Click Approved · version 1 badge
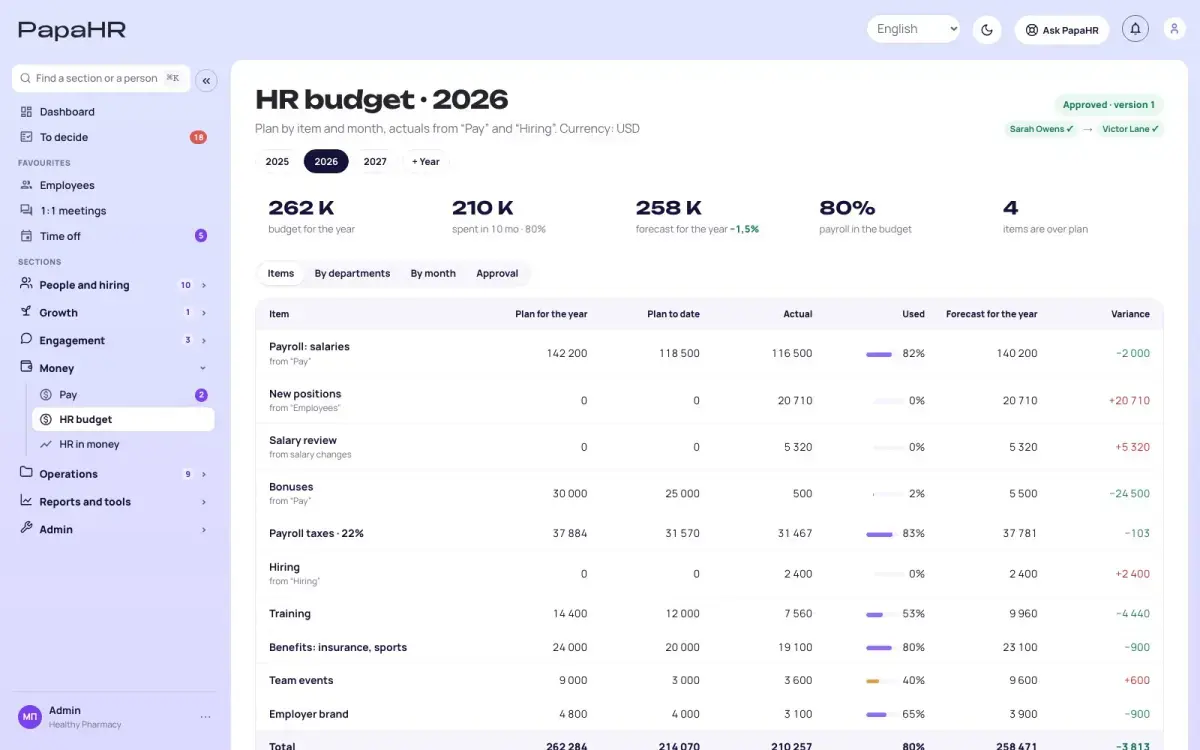Viewport: 1200px width, 750px height. 1109,105
